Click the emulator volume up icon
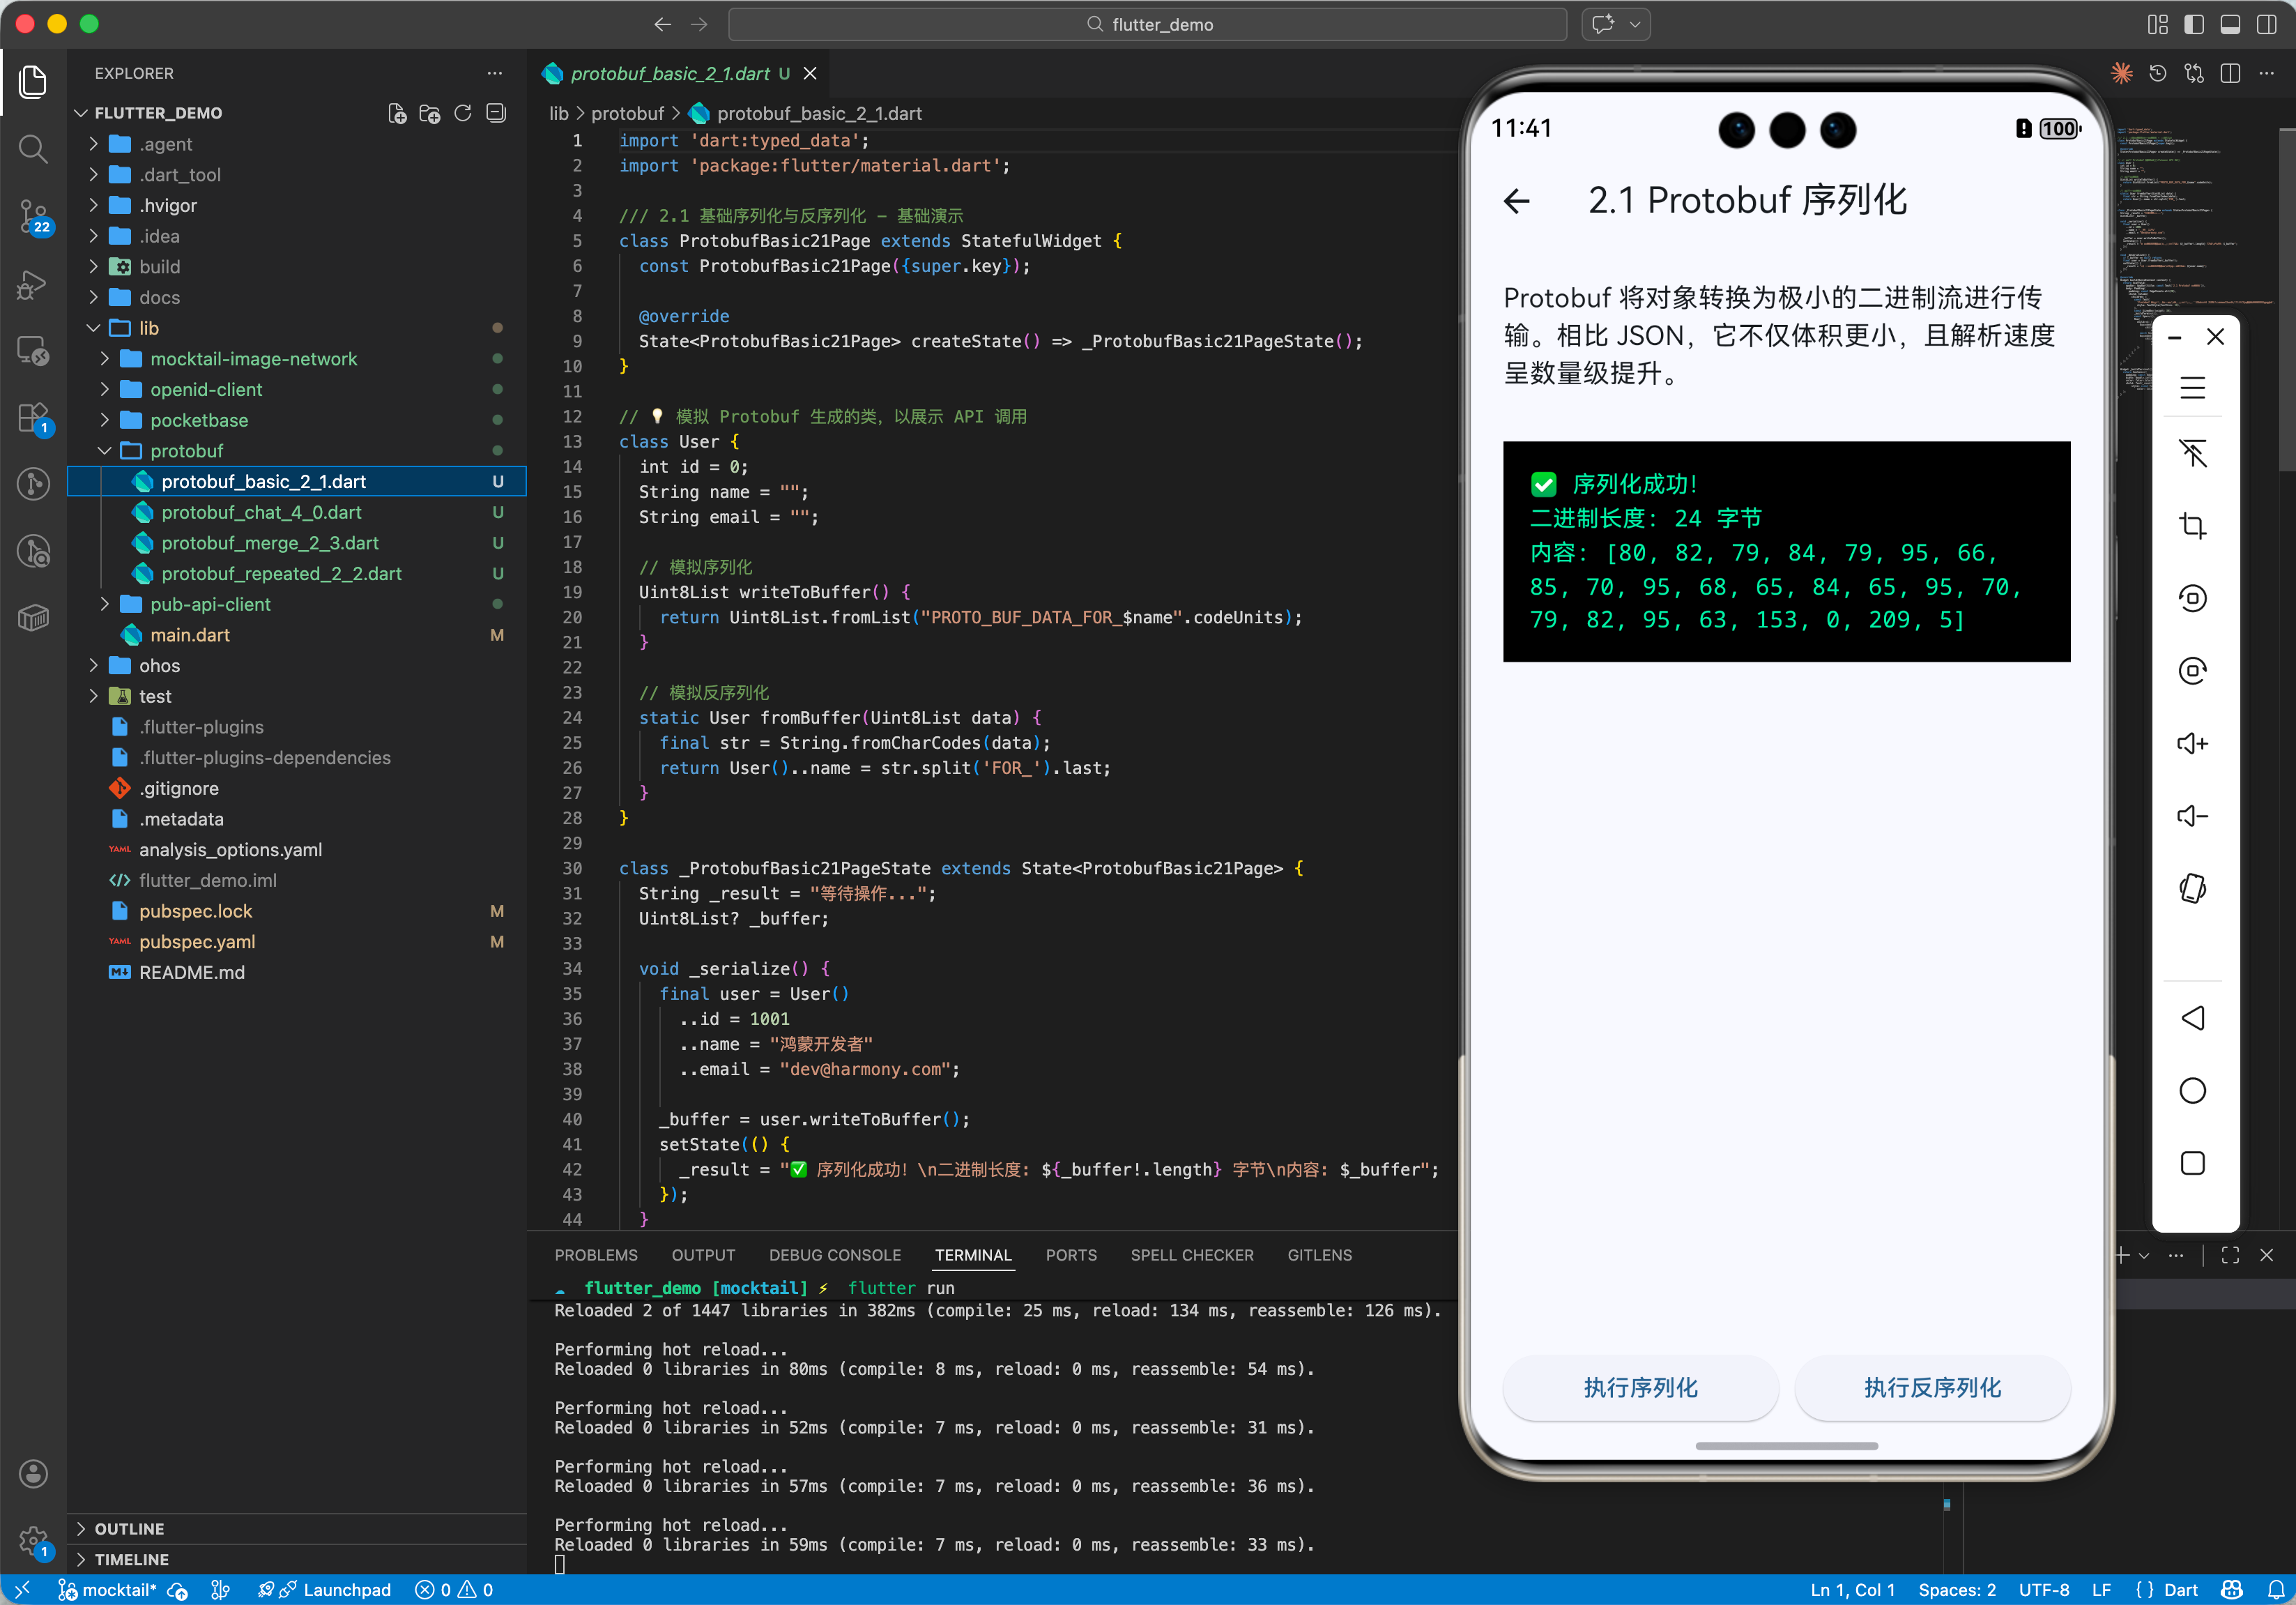This screenshot has width=2296, height=1605. click(x=2192, y=743)
